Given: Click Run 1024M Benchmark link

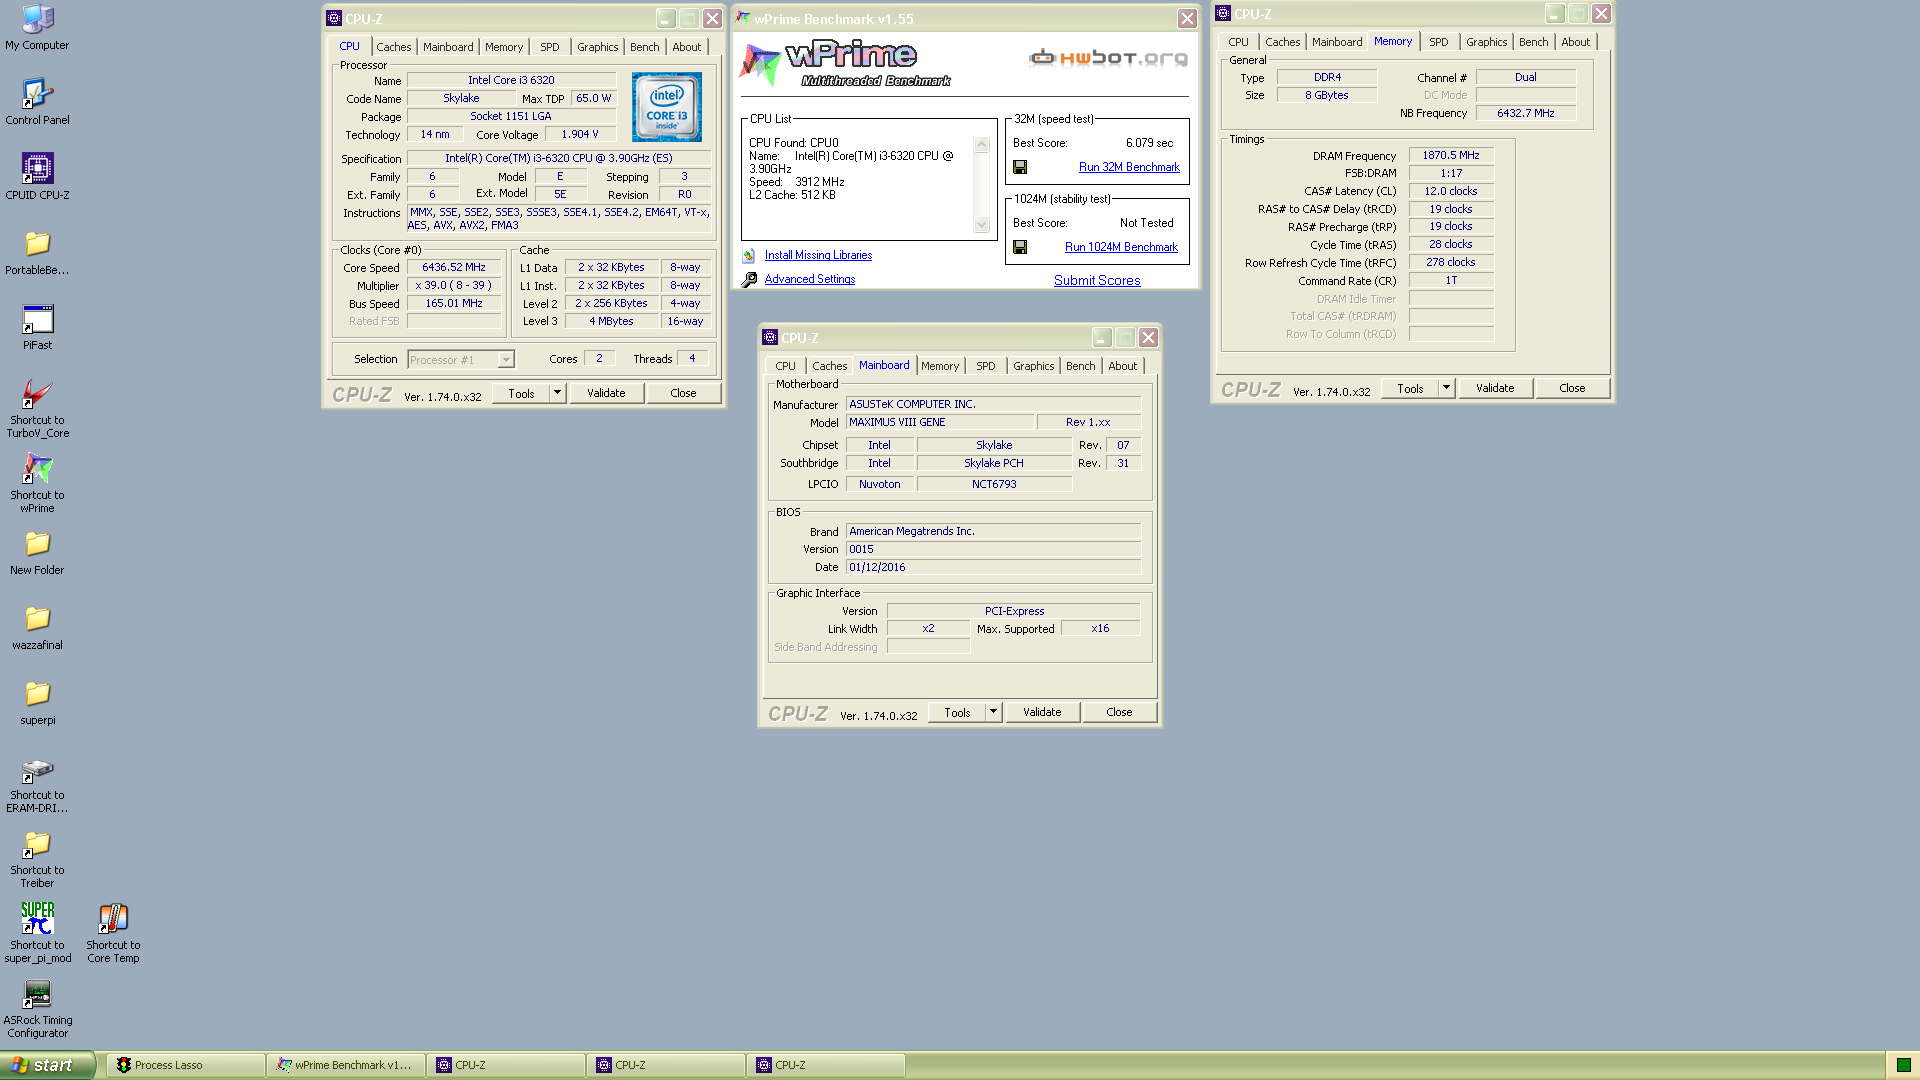Looking at the screenshot, I should [1121, 247].
